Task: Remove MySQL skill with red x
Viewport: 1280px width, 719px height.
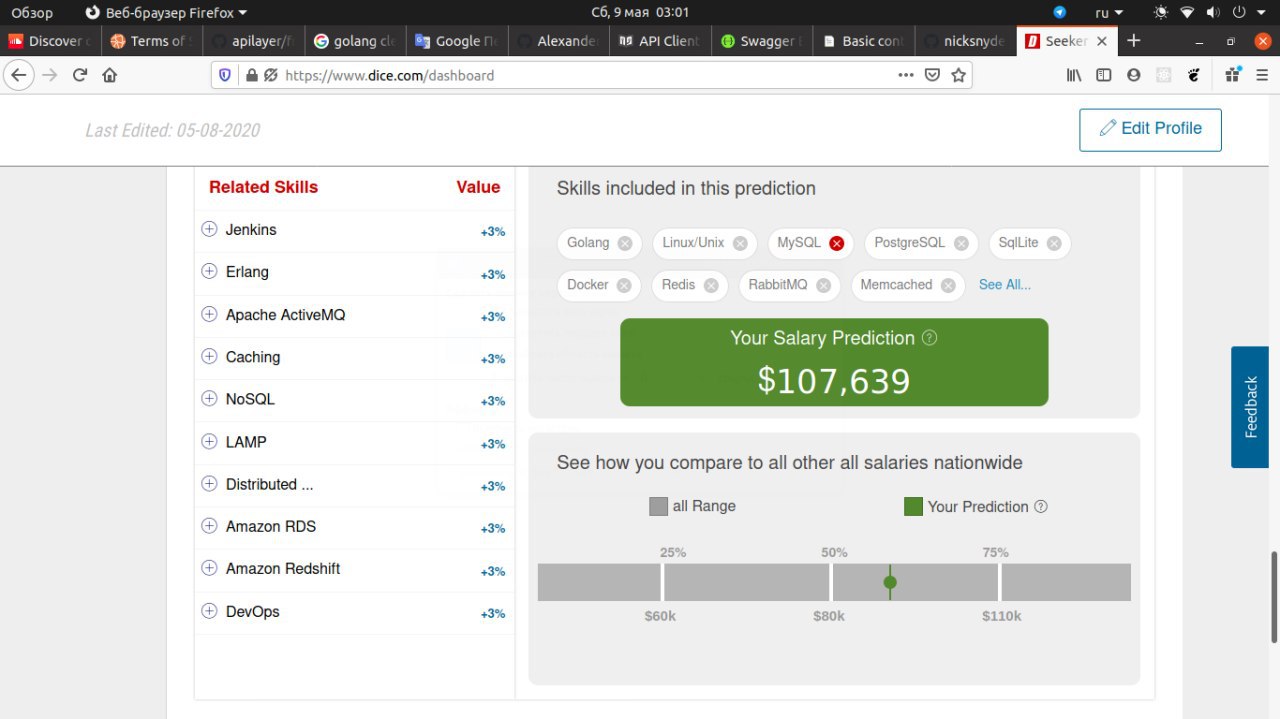Action: 837,243
